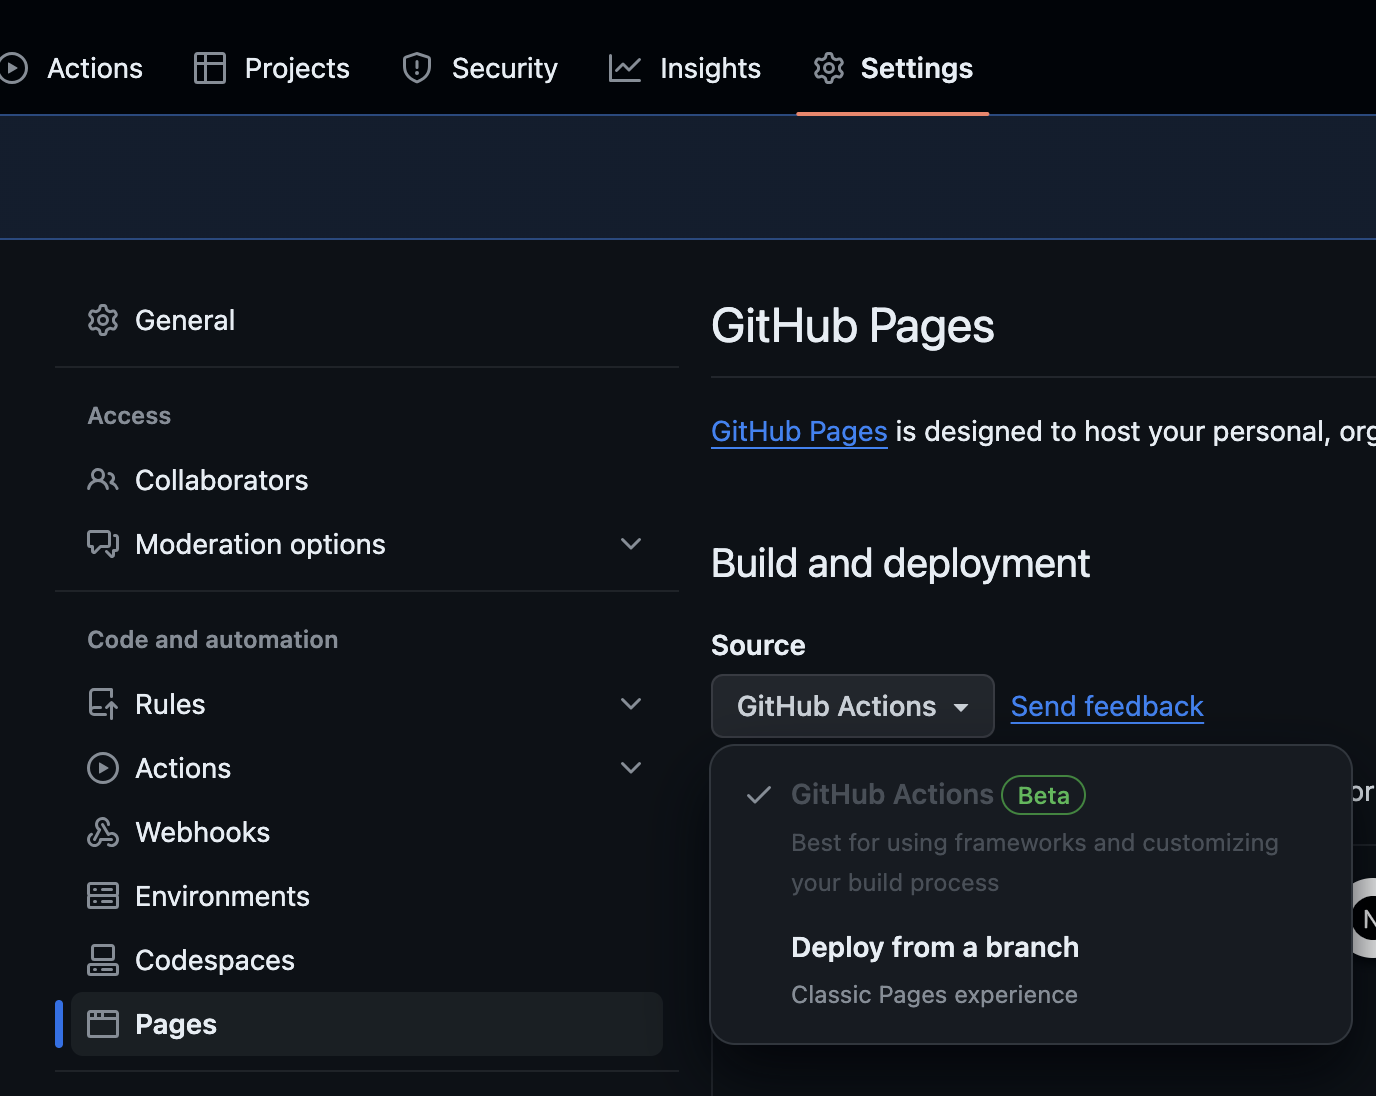This screenshot has height=1096, width=1376.
Task: Click the Insights graph icon
Action: click(x=625, y=68)
